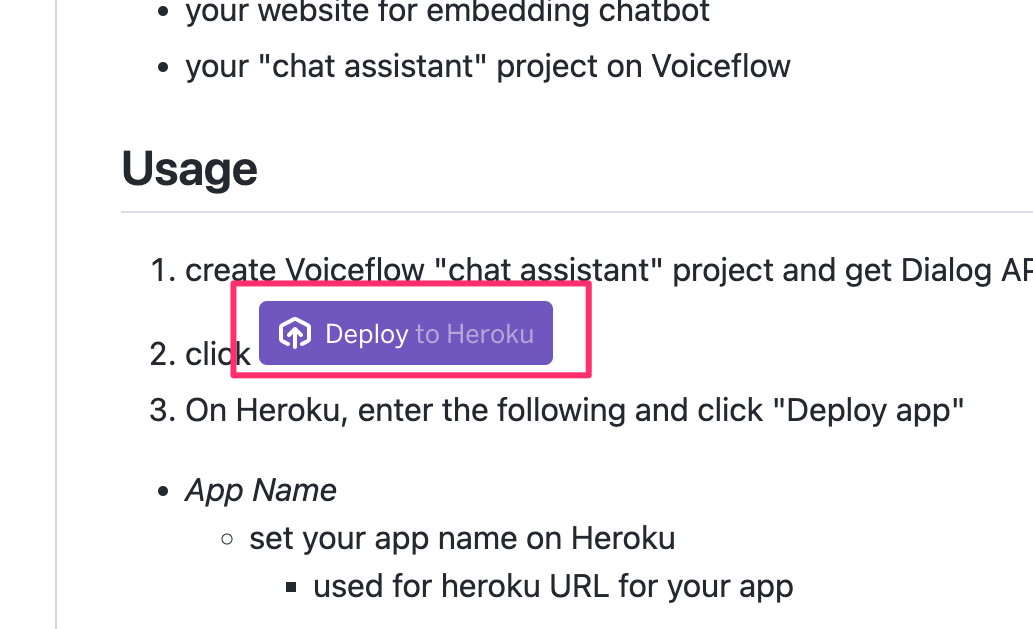Click the hollow circle bullet before "set your app"

coord(227,539)
